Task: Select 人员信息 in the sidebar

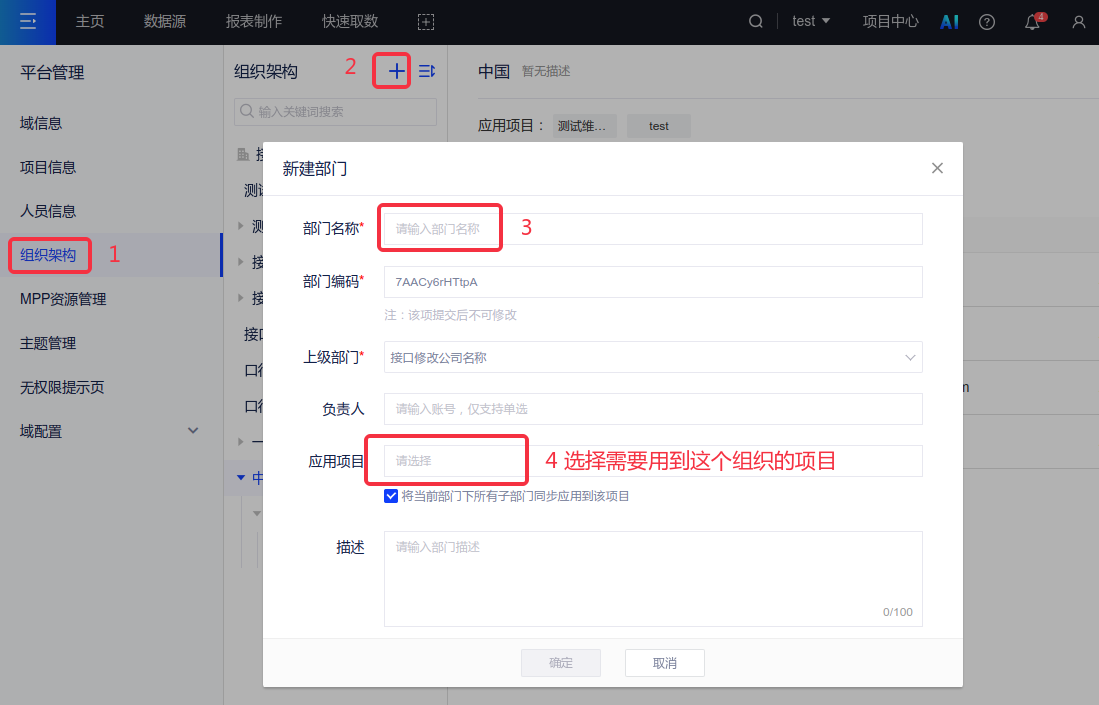Action: click(x=48, y=211)
